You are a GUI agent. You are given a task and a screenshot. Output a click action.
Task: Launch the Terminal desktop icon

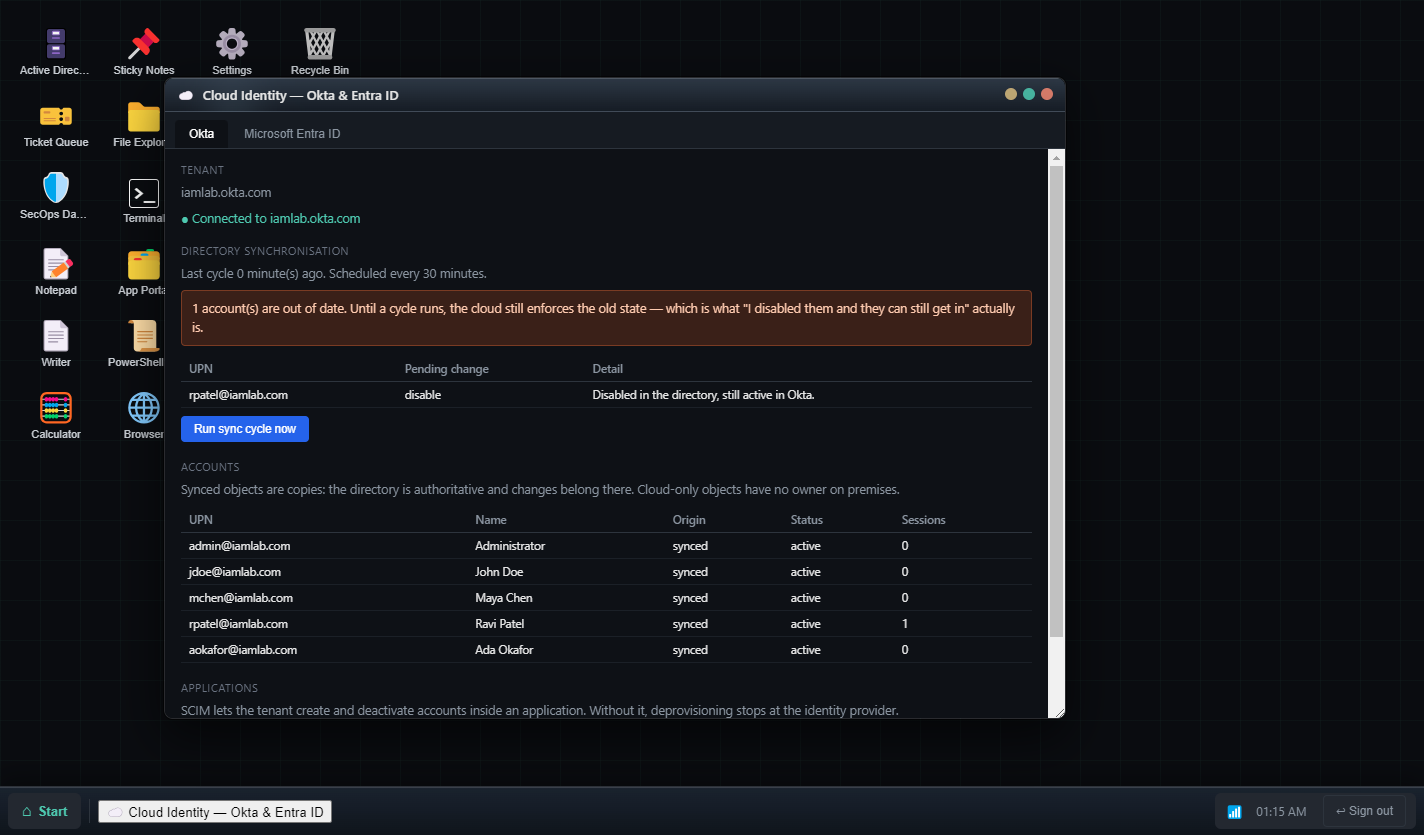click(x=144, y=196)
